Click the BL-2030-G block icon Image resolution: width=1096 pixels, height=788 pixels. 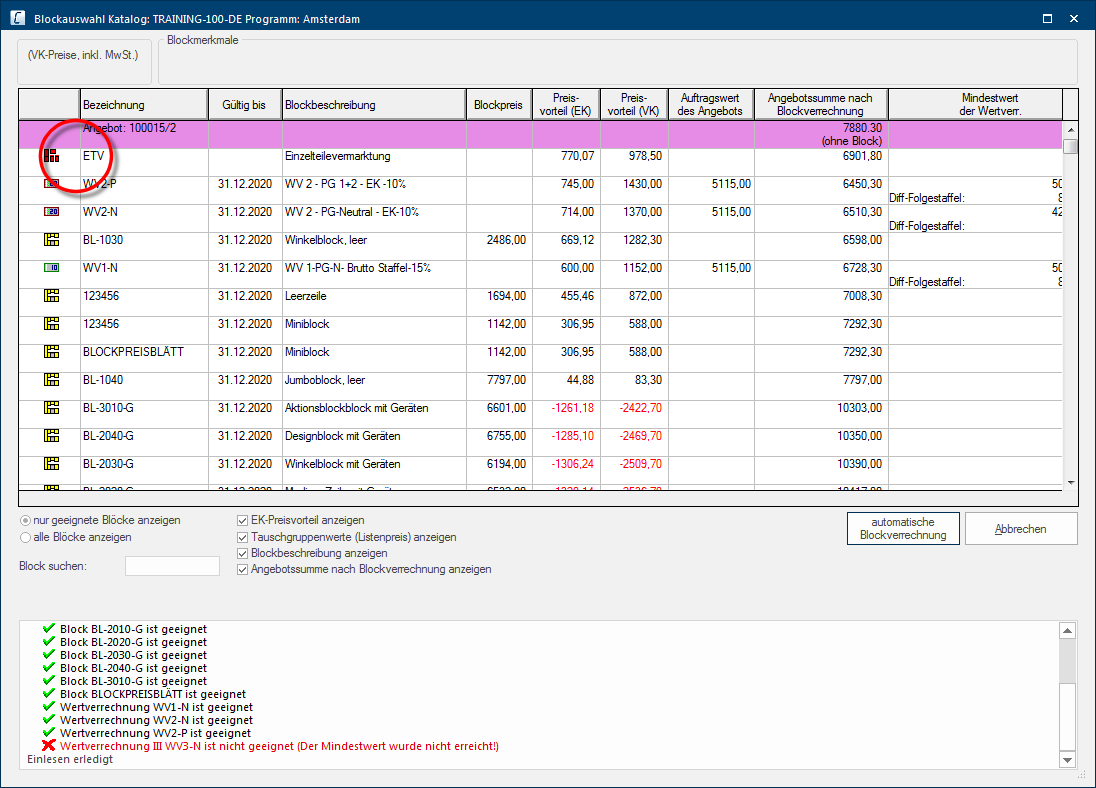pyautogui.click(x=51, y=464)
